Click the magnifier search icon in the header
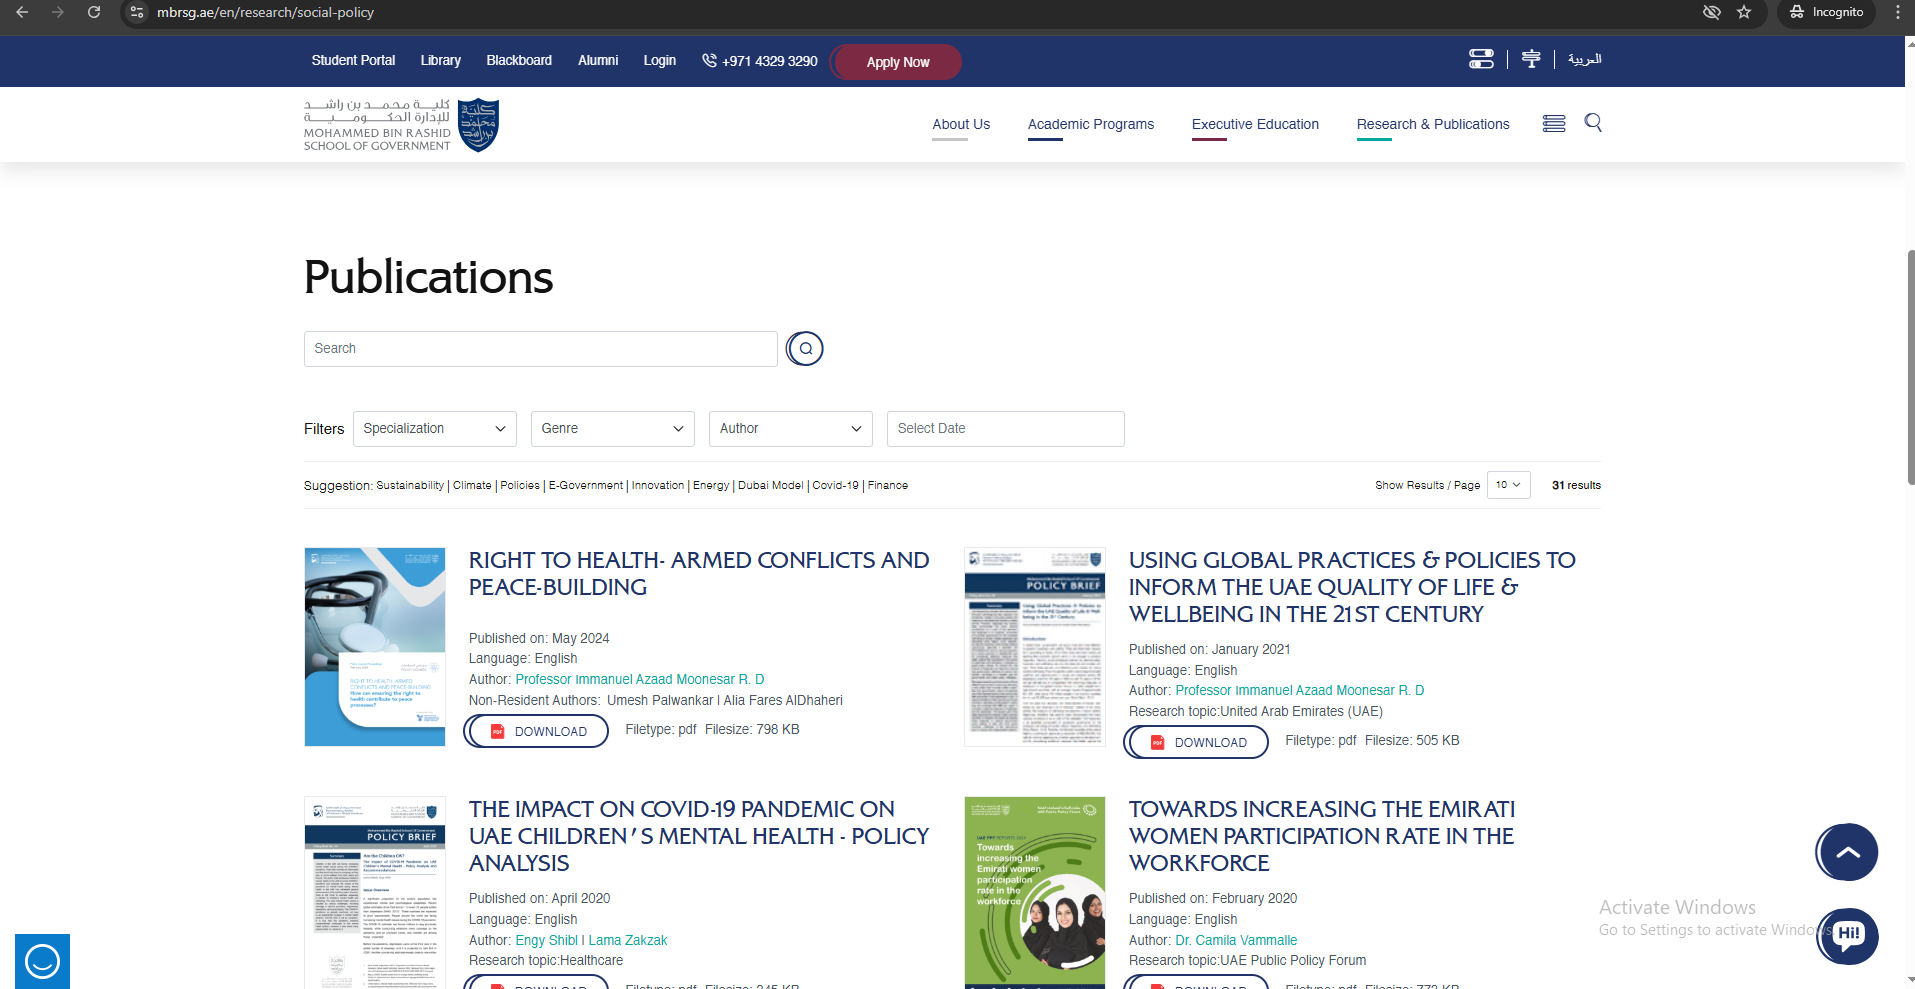This screenshot has width=1915, height=989. pos(1593,123)
